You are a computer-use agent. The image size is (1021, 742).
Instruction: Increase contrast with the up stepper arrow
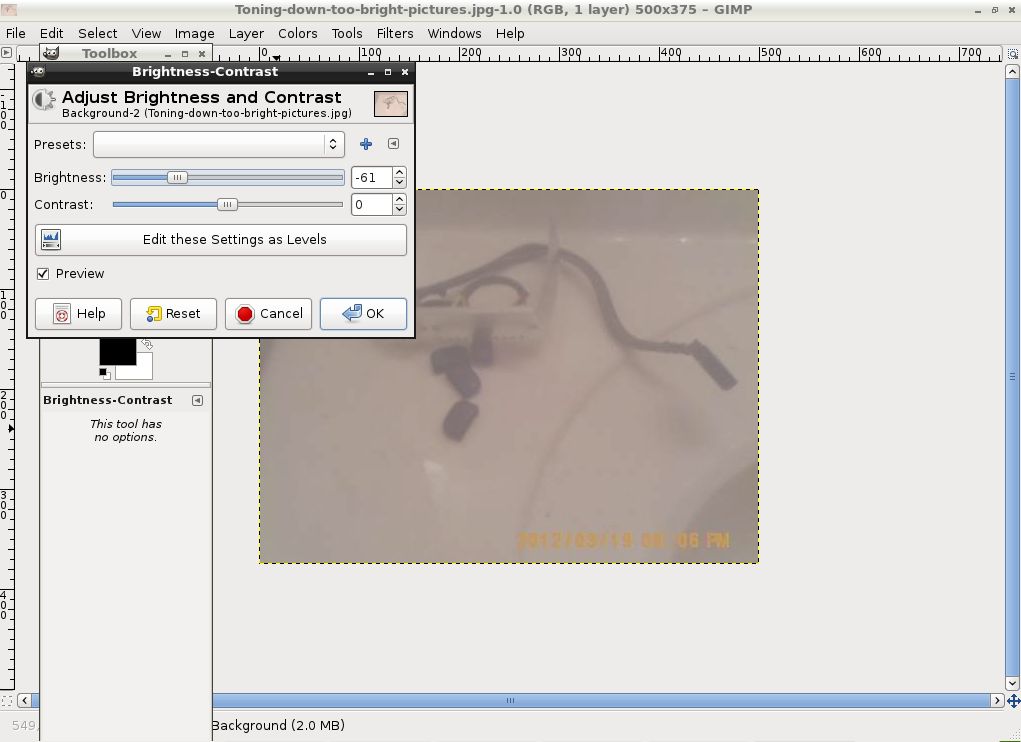[x=399, y=199]
